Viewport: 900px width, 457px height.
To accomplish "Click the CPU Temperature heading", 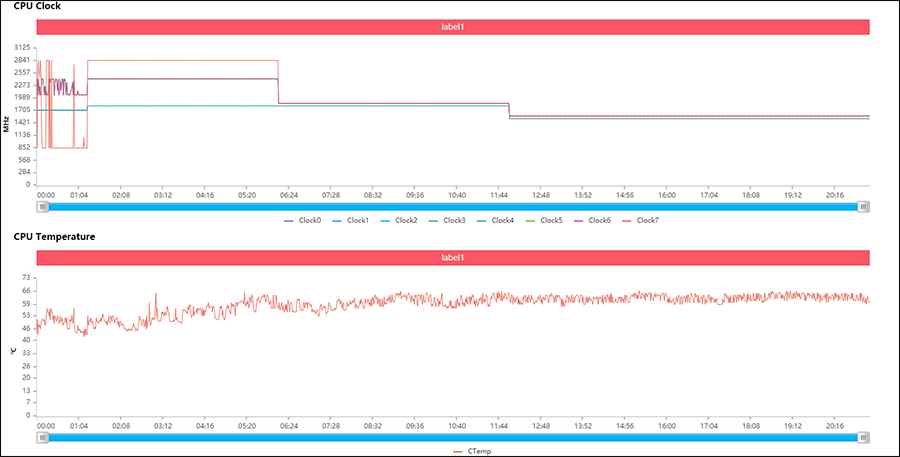I will pos(55,237).
